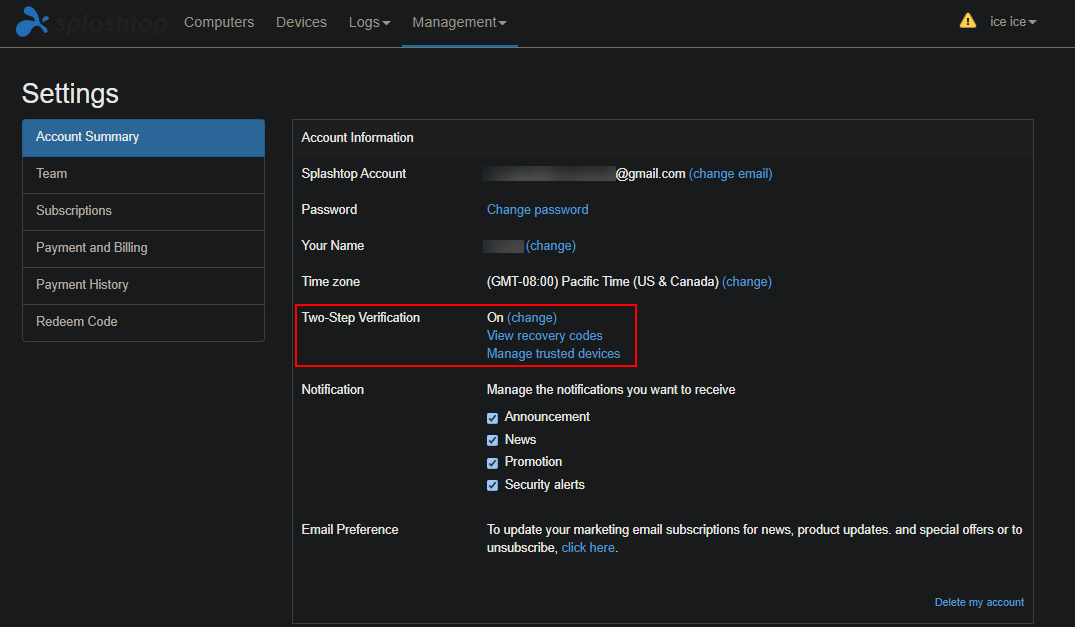The height and width of the screenshot is (627, 1075).
Task: Open Payment and Billing section
Action: (x=143, y=248)
